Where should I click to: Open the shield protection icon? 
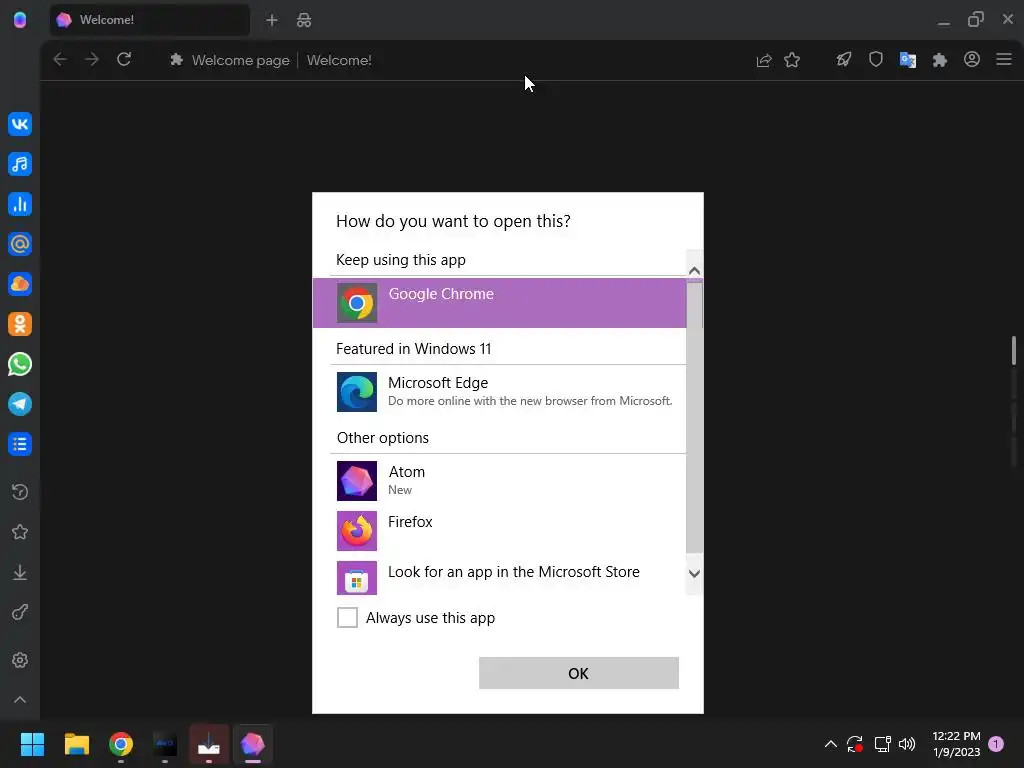876,59
